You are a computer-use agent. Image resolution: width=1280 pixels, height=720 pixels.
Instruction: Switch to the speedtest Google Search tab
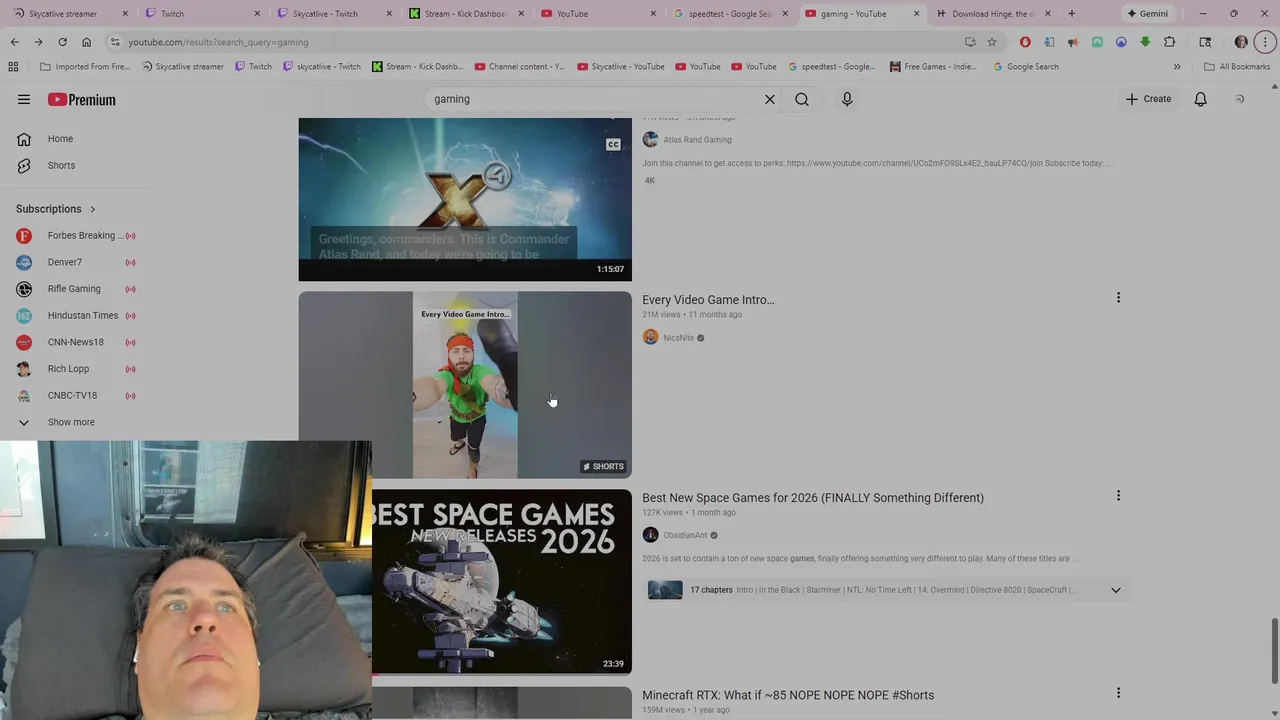730,14
